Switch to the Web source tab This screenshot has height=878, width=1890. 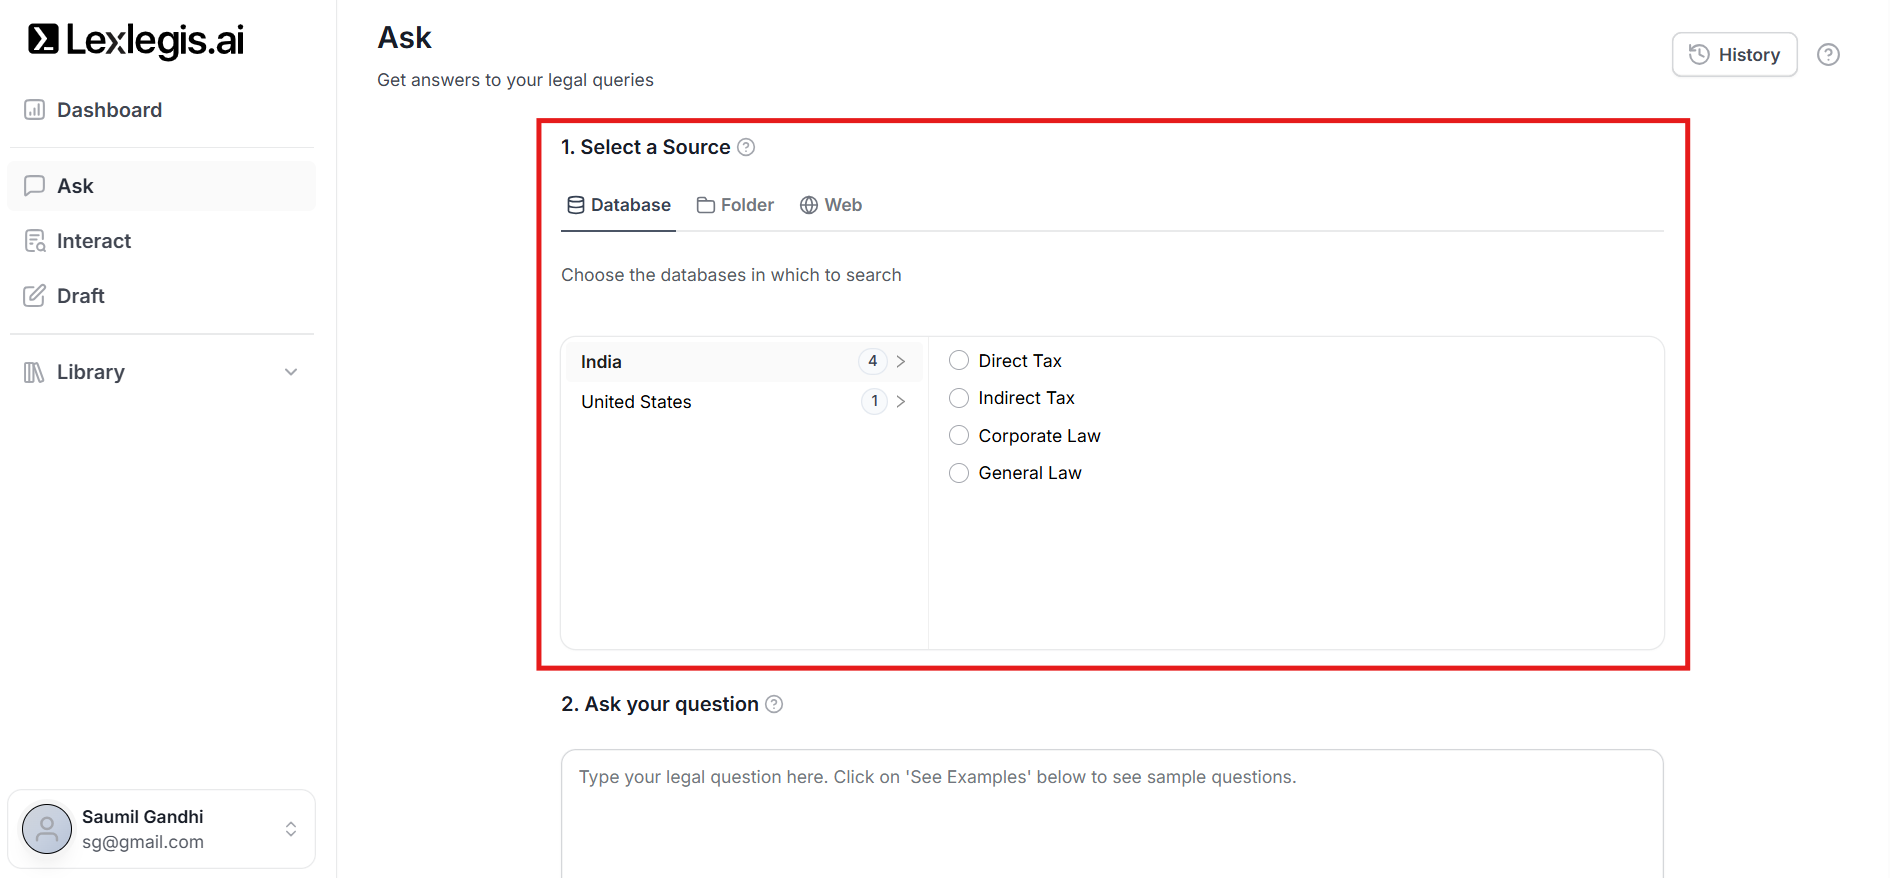[831, 205]
